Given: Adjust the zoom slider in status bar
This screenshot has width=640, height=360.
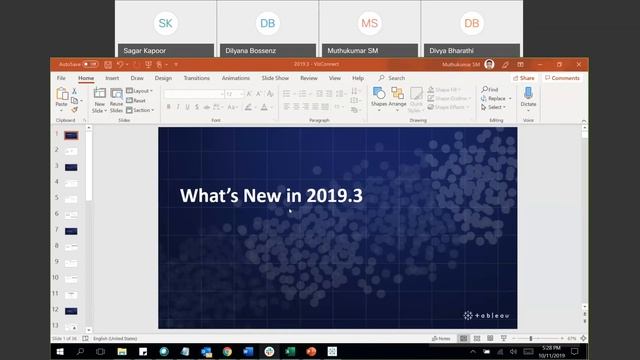Looking at the screenshot, I should (x=531, y=338).
